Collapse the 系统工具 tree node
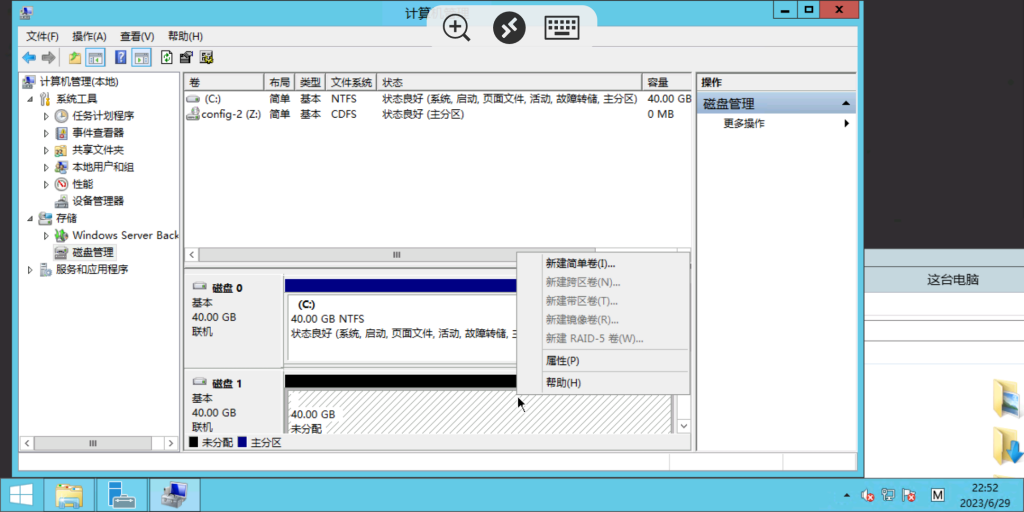Image resolution: width=1024 pixels, height=512 pixels. 29,99
